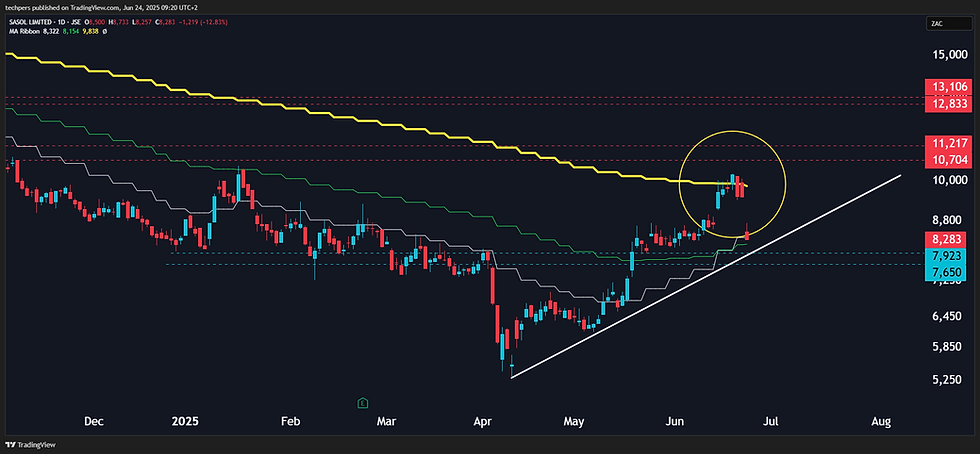Click the 7,650 cyan price label
This screenshot has height=454, width=980.
[947, 272]
